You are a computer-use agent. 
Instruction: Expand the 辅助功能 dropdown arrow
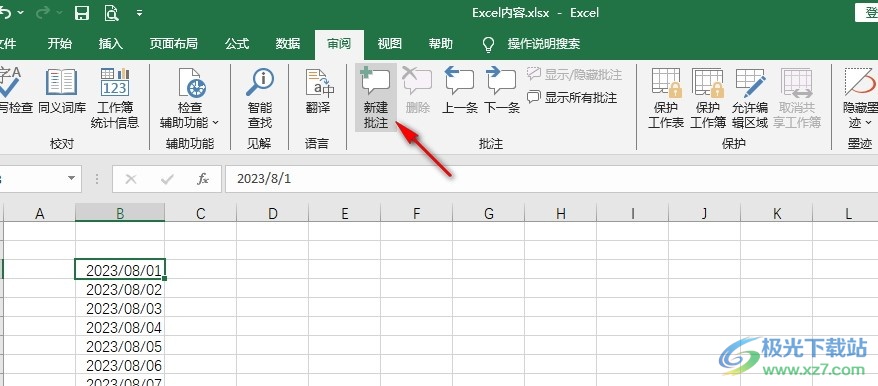coord(216,122)
